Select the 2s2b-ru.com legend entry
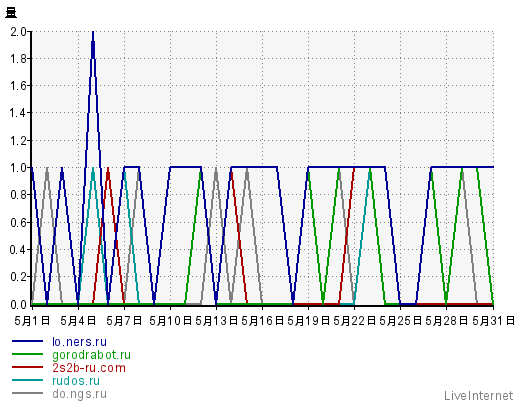520x405 pixels. click(x=89, y=368)
